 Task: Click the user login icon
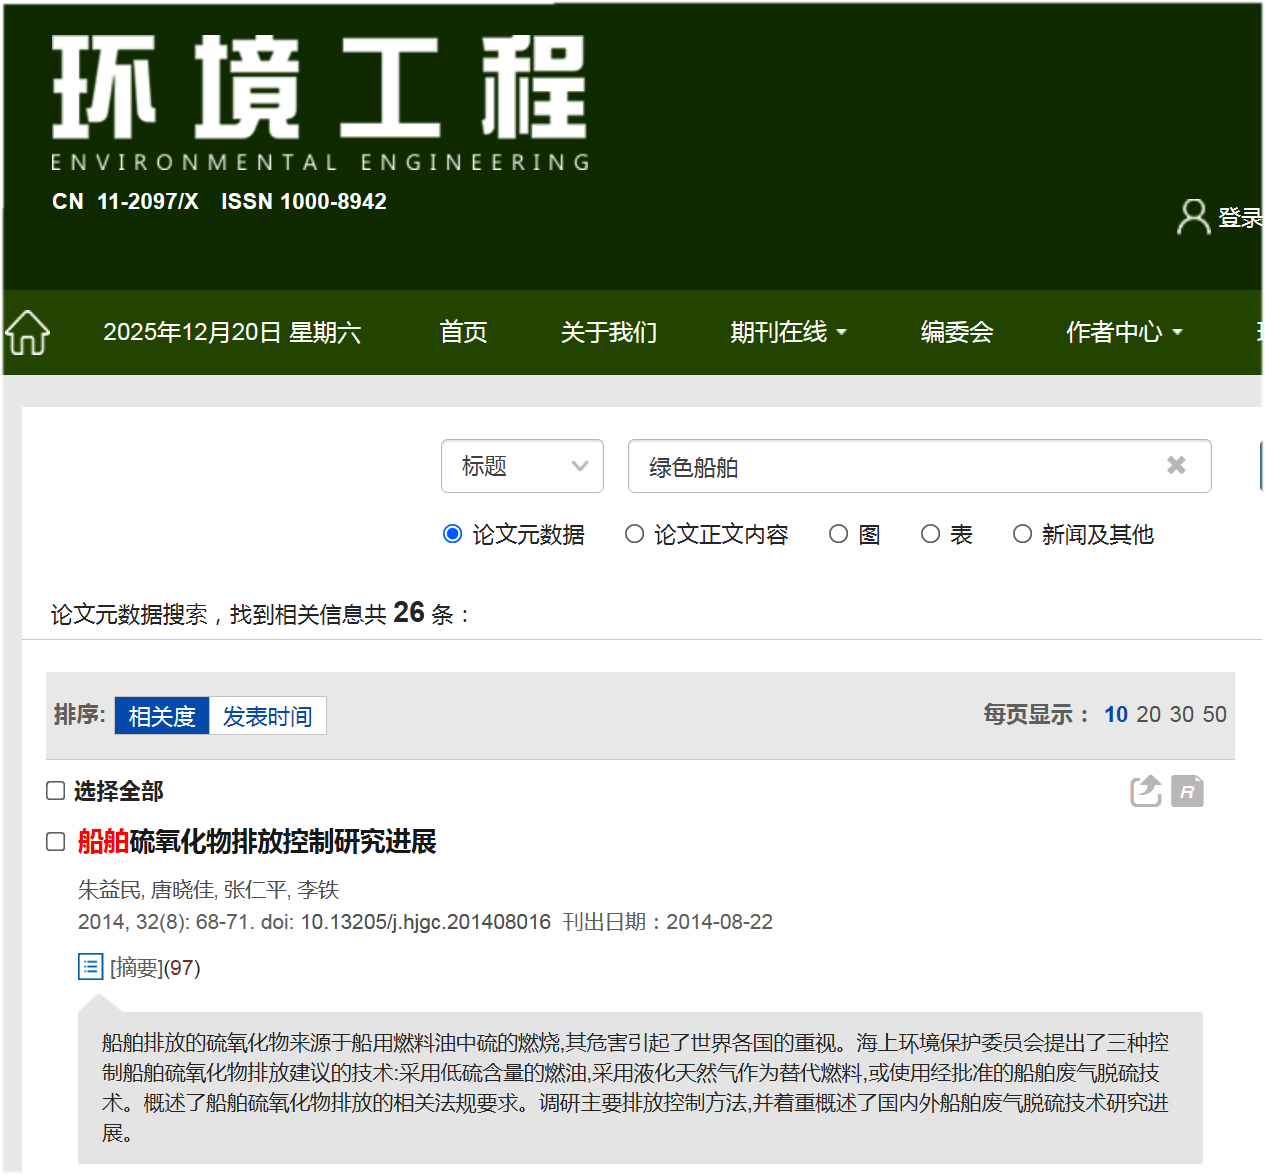tap(1193, 216)
